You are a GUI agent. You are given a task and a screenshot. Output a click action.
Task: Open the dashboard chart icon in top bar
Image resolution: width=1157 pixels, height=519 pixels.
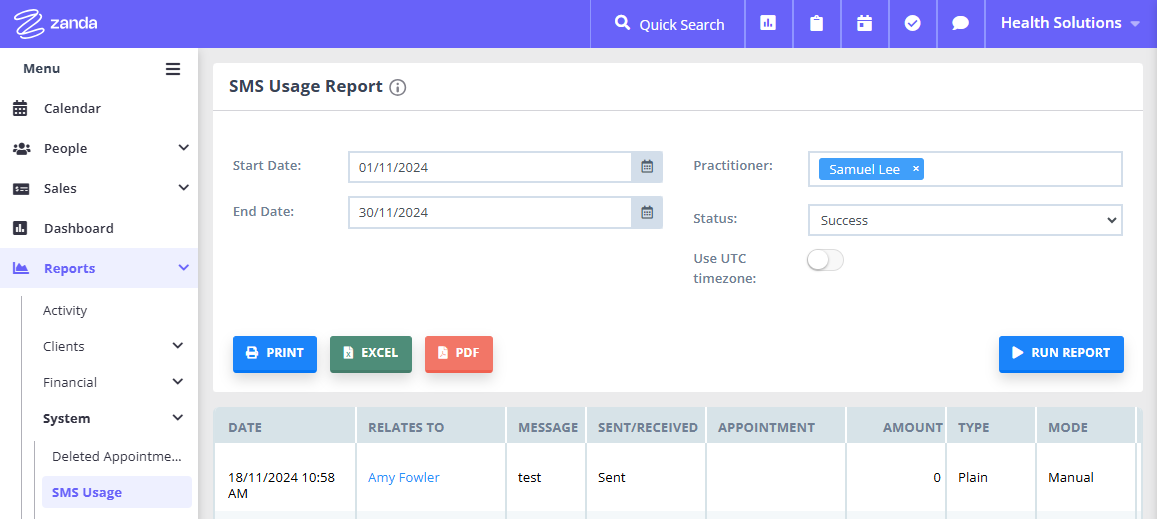point(768,23)
